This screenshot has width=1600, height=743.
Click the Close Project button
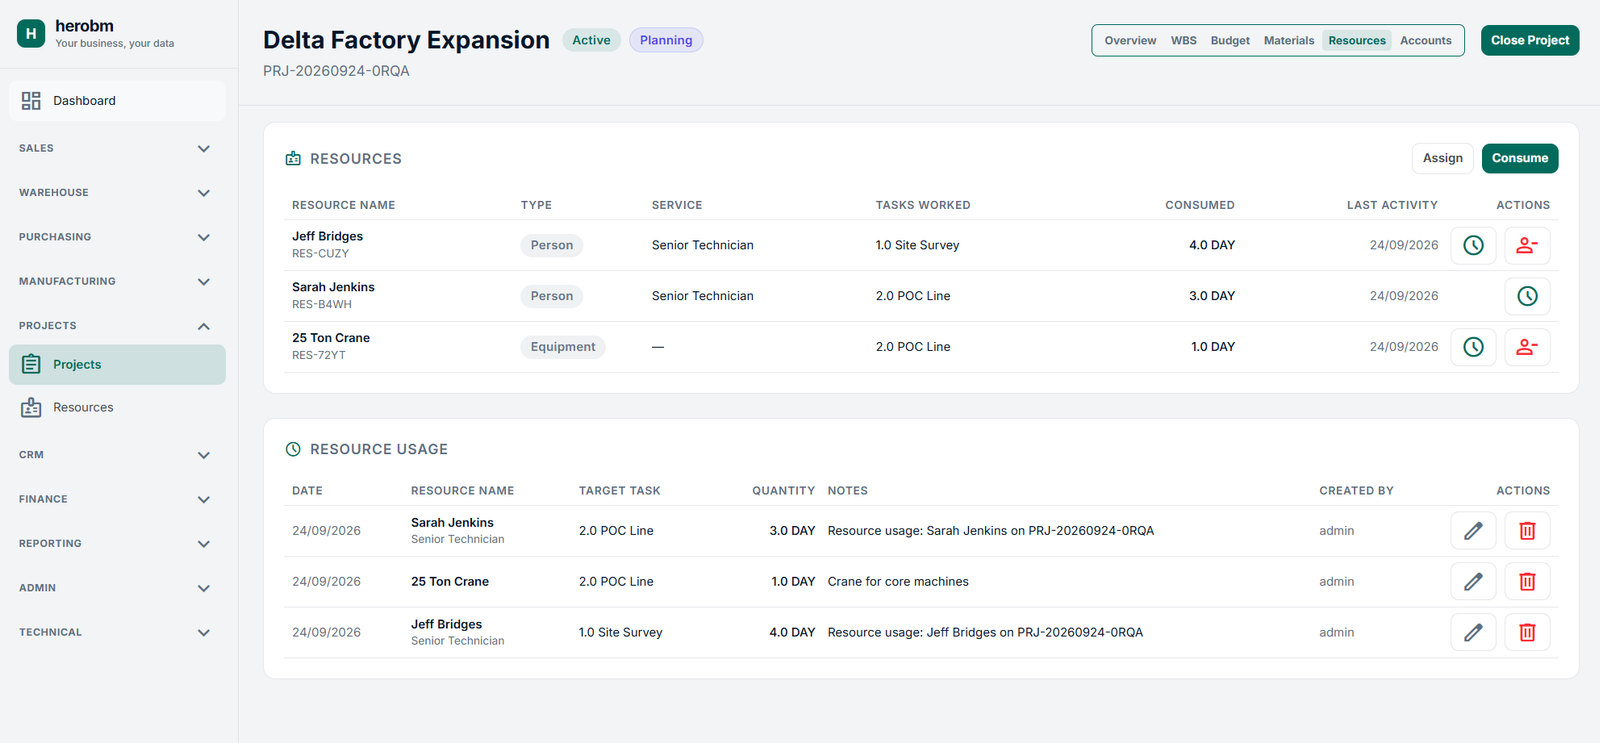(x=1530, y=40)
